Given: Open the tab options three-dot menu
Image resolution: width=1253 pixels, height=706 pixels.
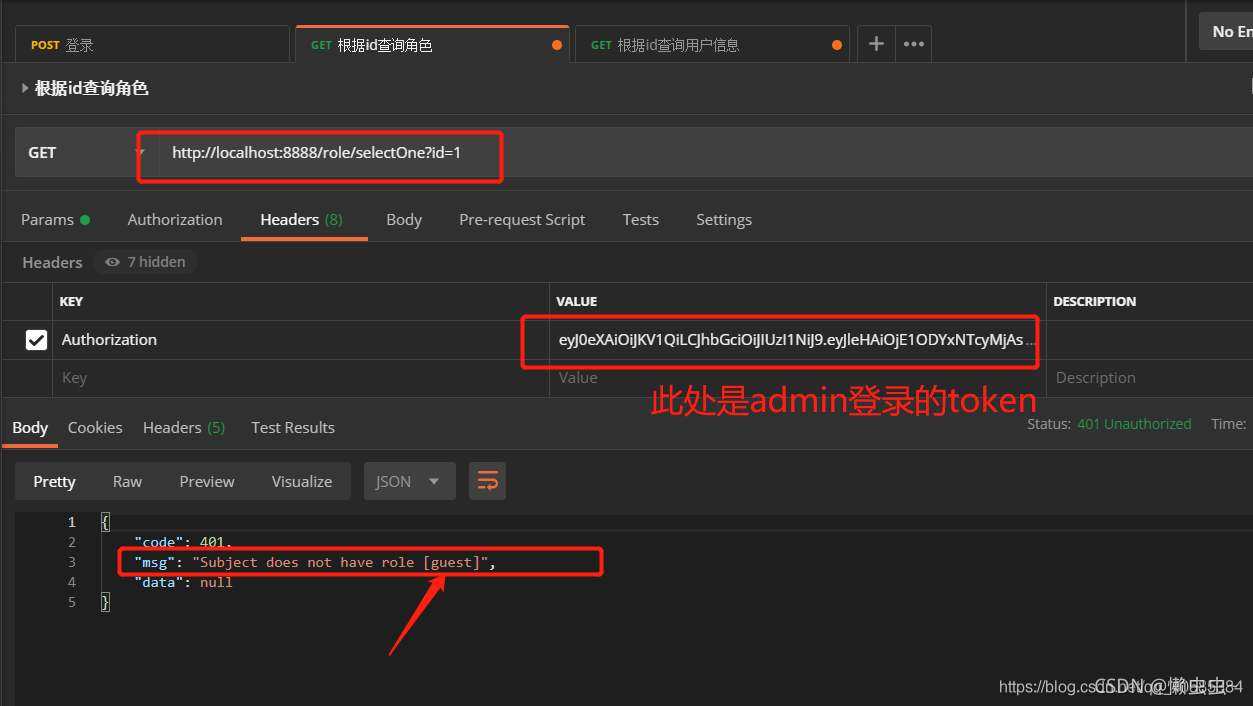Looking at the screenshot, I should [x=913, y=44].
